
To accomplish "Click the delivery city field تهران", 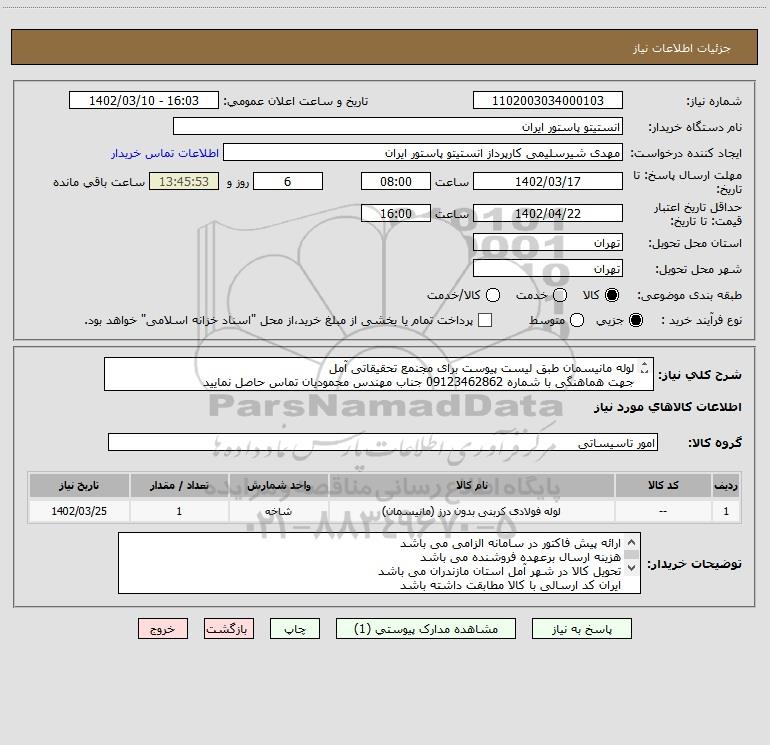I will pos(548,268).
